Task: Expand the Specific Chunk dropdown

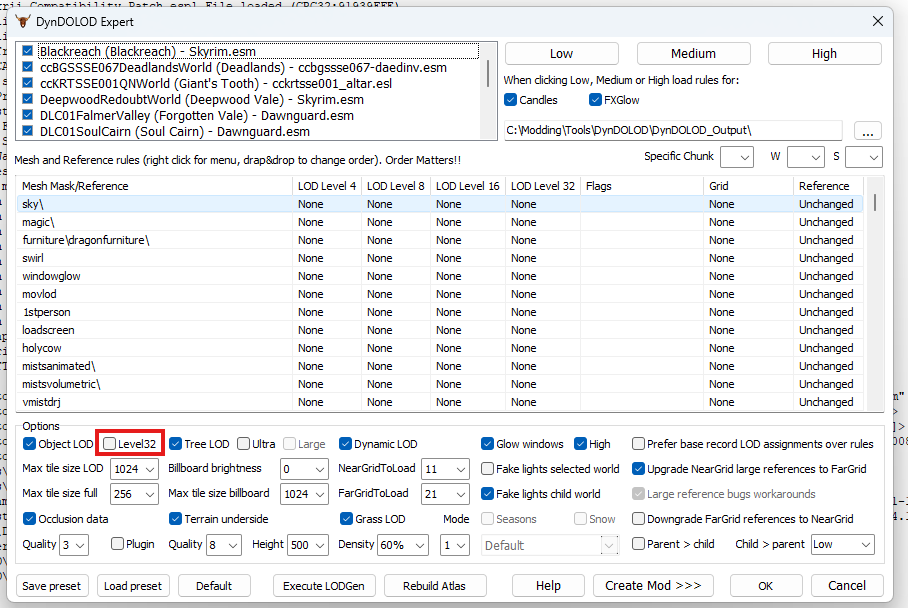Action: [737, 157]
